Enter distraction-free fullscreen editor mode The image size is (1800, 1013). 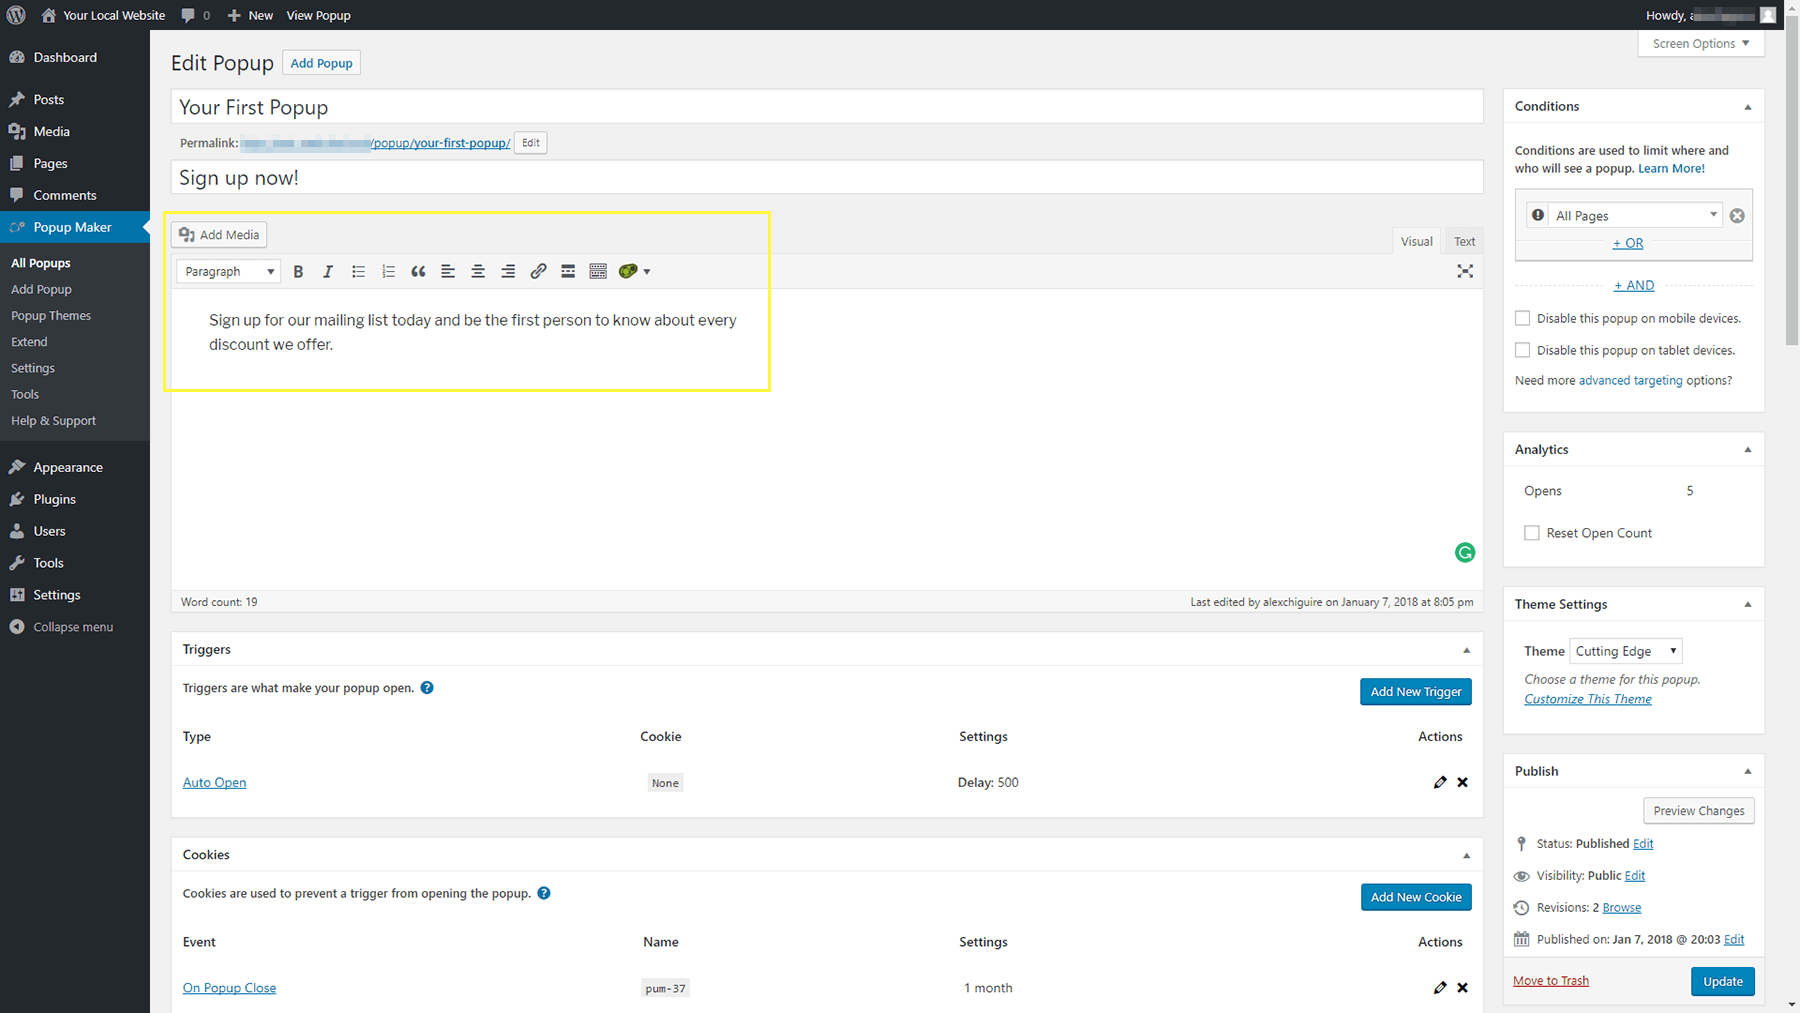click(x=1465, y=272)
